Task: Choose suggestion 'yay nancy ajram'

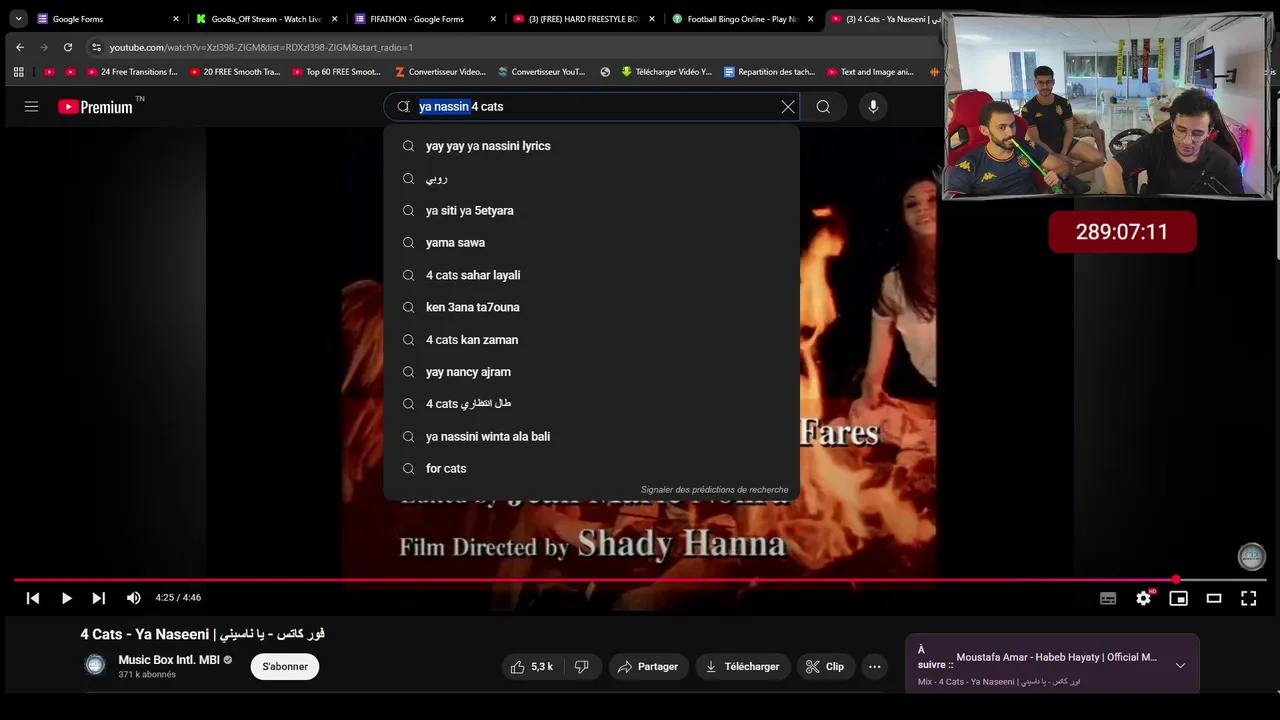Action: [592, 371]
